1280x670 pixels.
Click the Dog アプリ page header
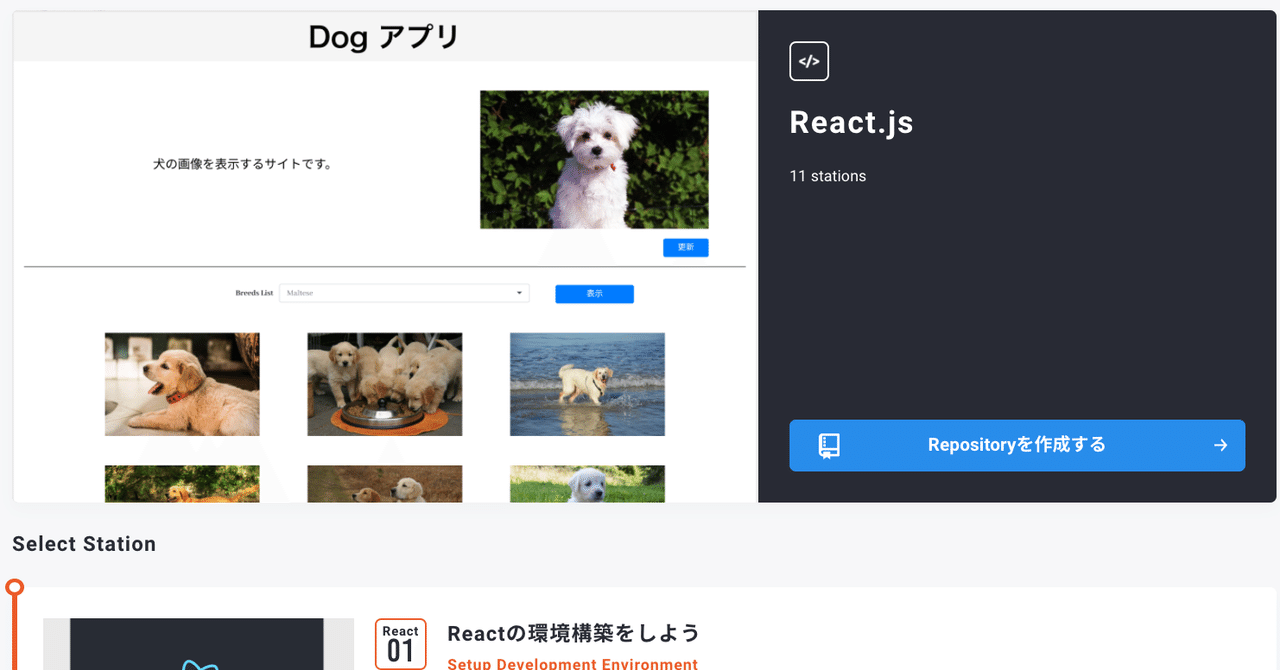384,36
